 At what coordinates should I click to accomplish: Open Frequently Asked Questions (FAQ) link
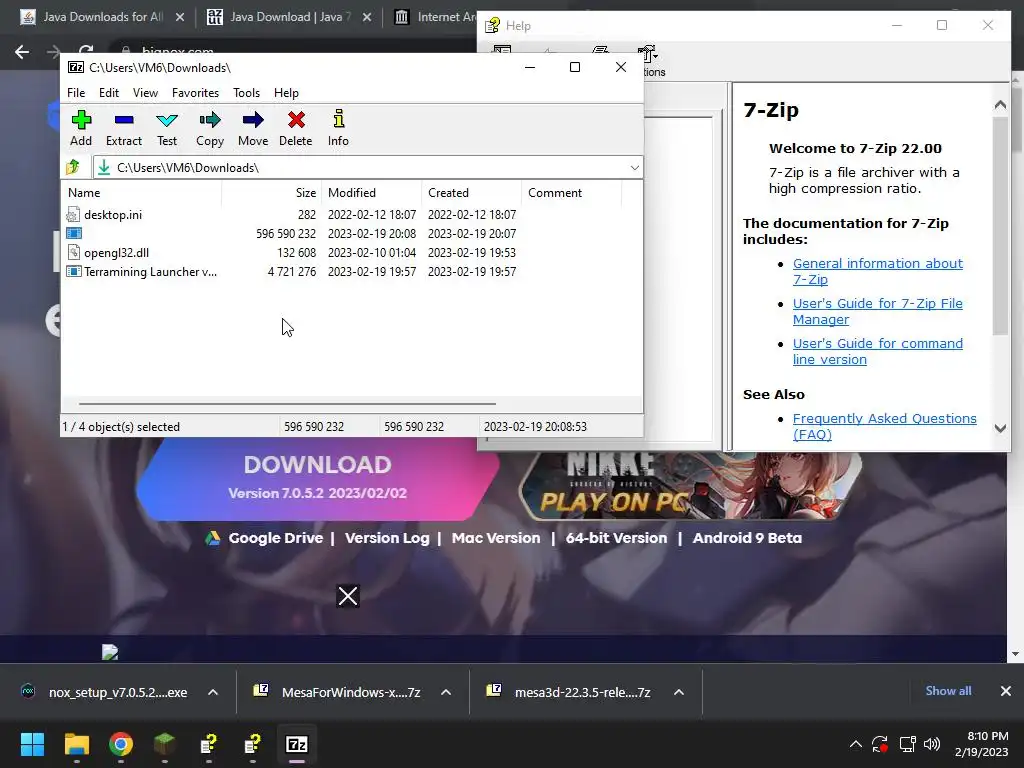[x=884, y=426]
